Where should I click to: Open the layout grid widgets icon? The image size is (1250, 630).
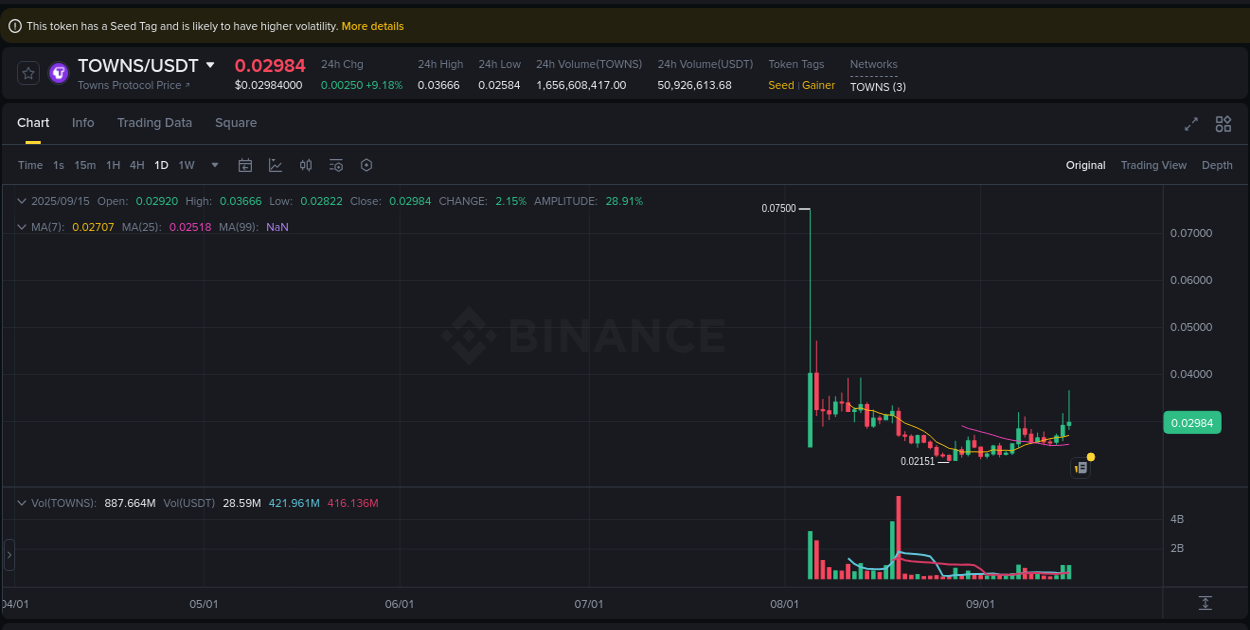1223,124
